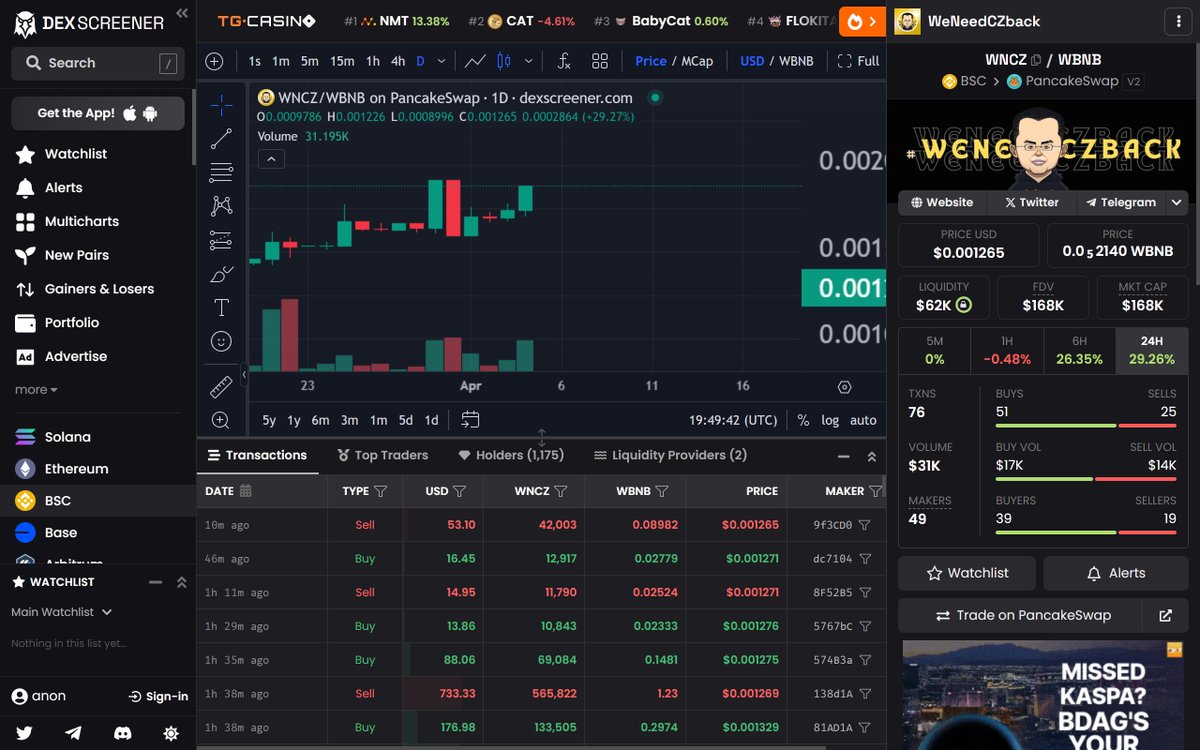
Task: Open New Pairs in sidebar
Action: tap(76, 255)
